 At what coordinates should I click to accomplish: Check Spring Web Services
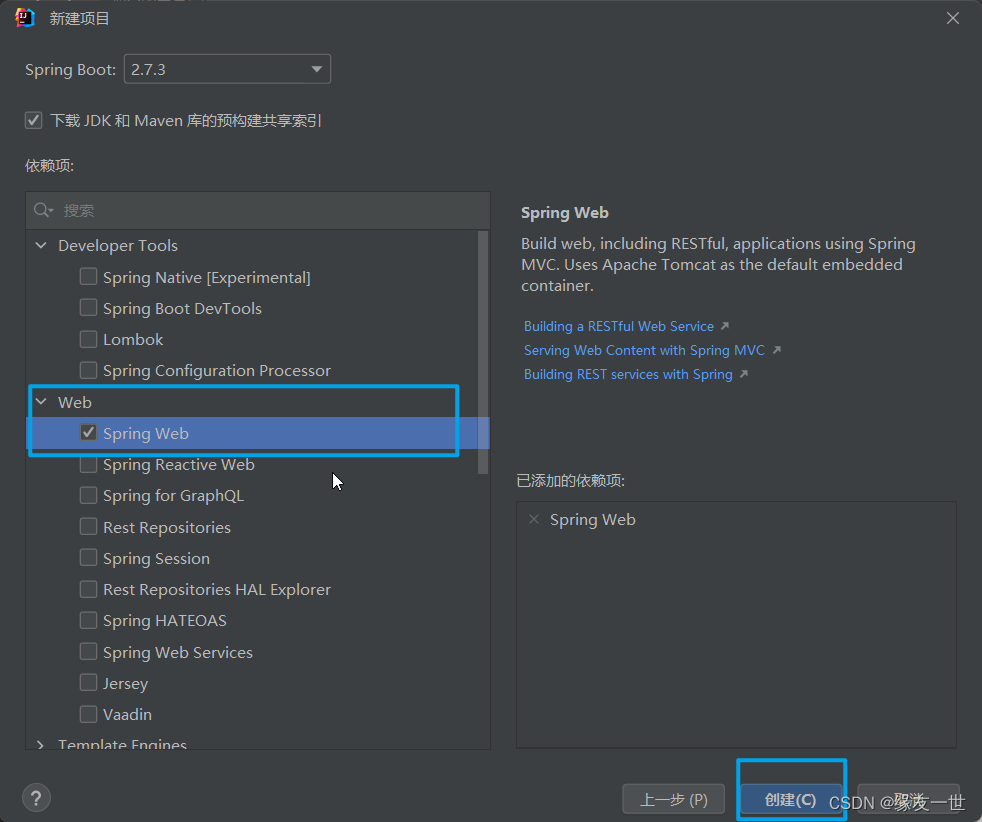(88, 652)
